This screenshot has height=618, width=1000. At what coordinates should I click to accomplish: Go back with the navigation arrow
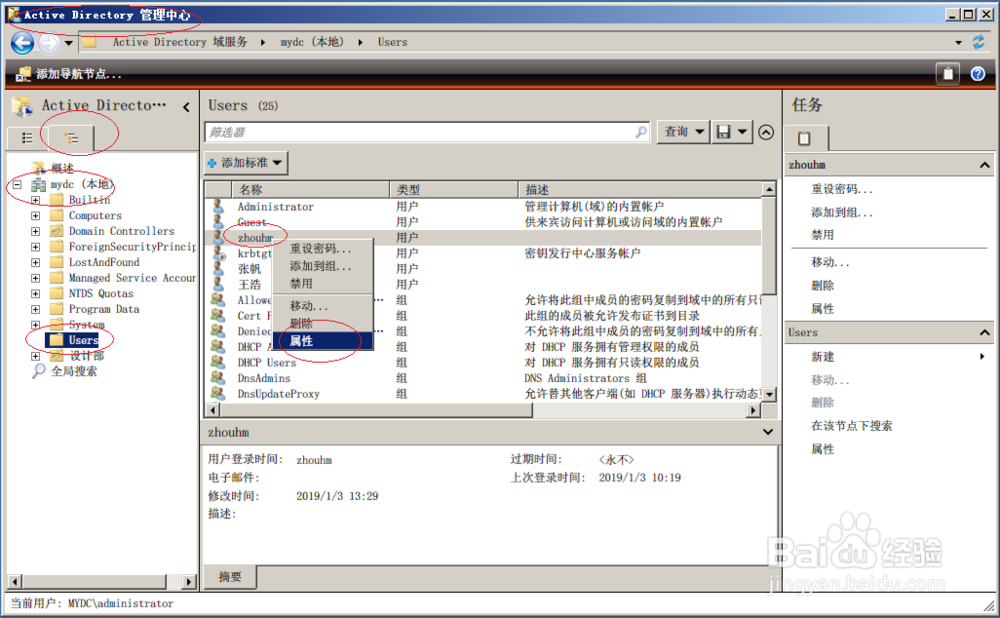tap(22, 43)
